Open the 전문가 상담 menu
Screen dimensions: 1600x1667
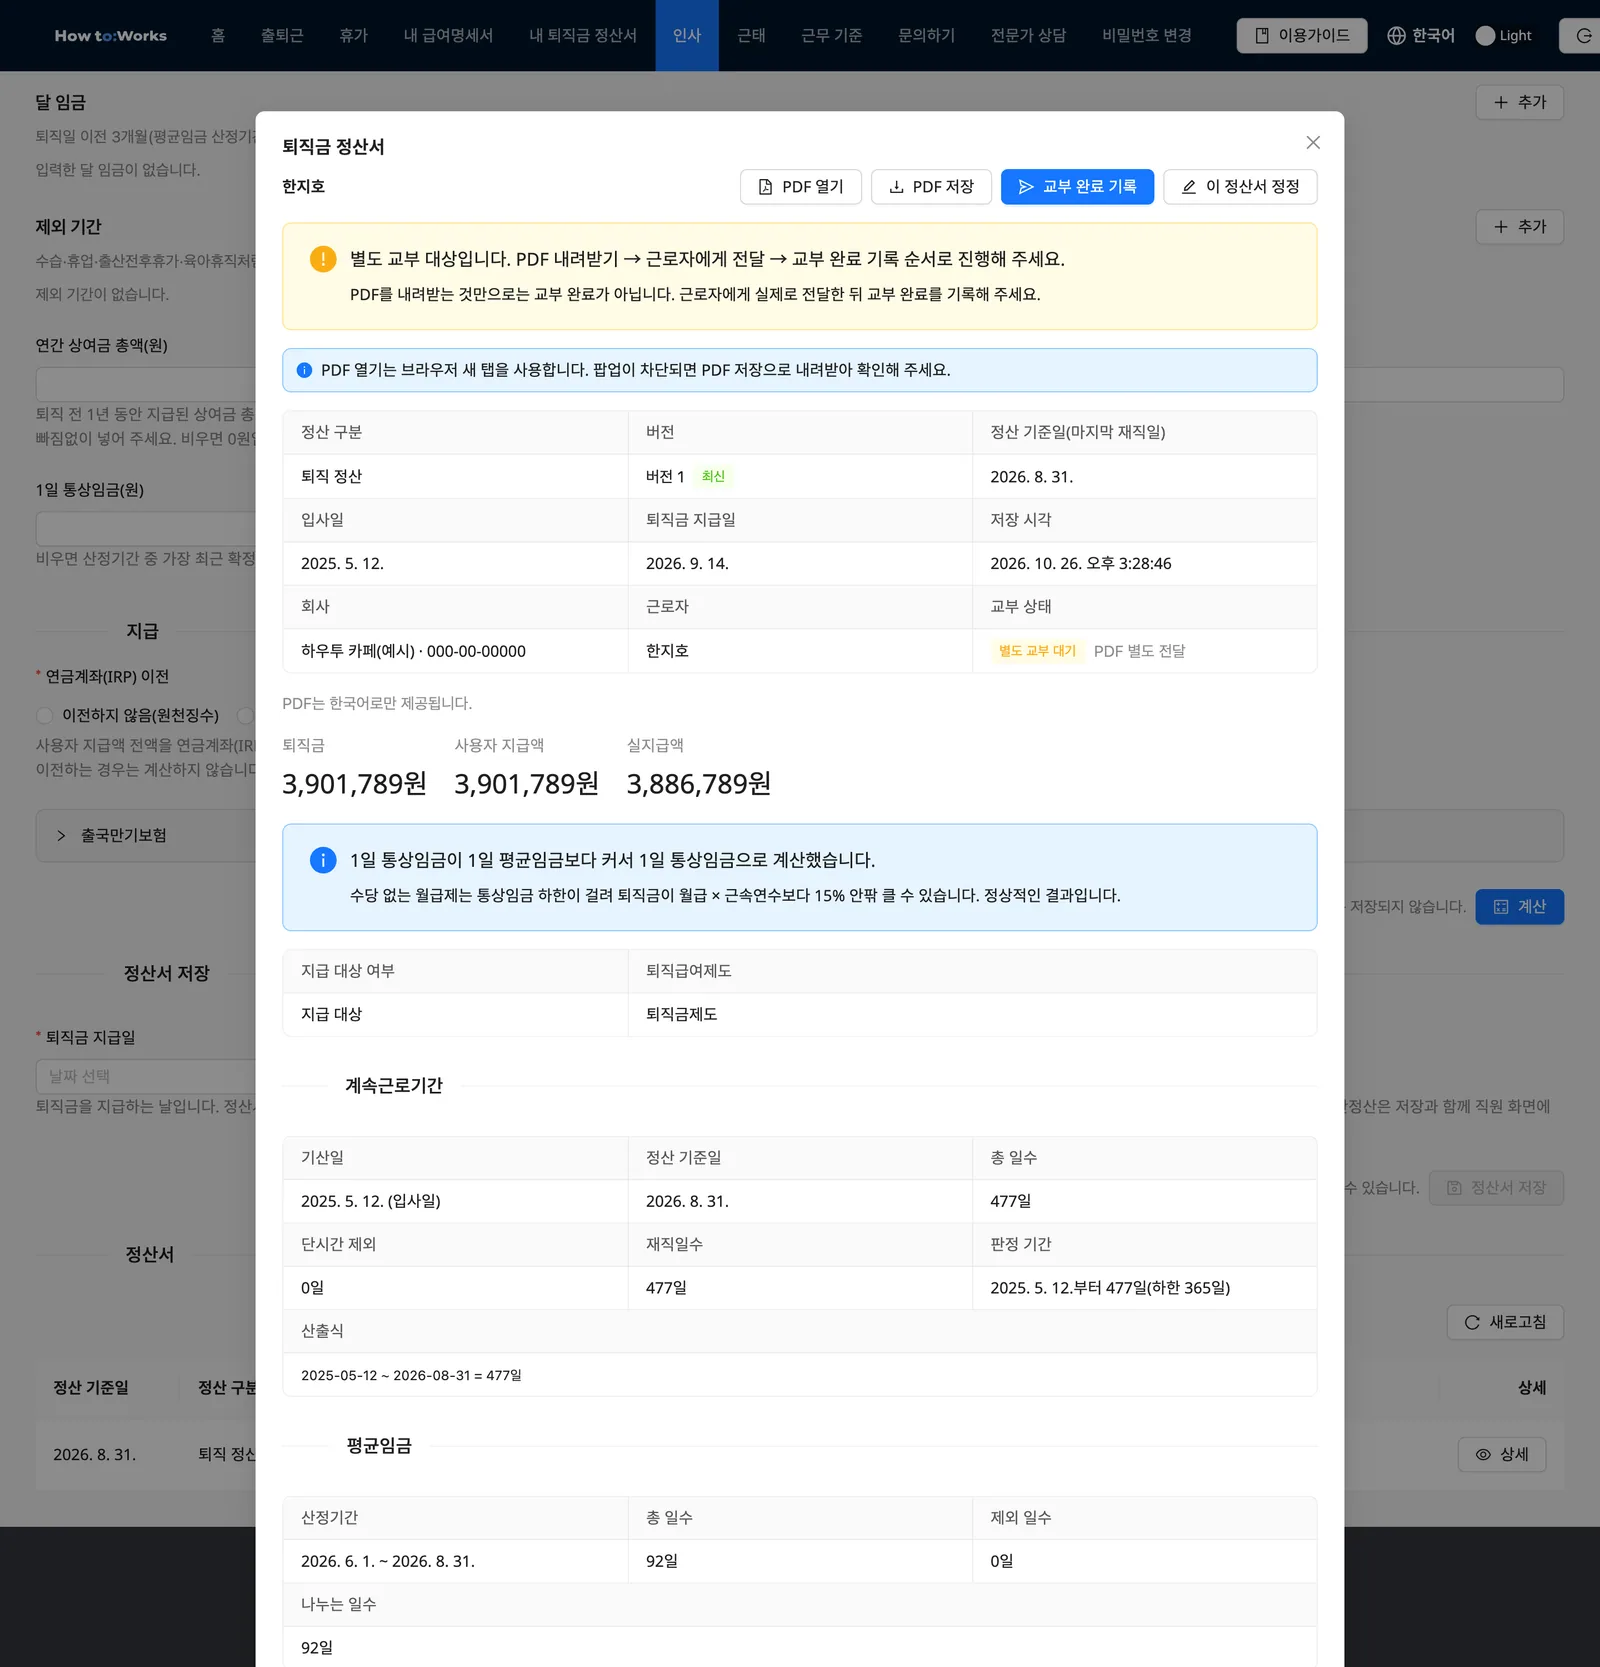[x=1028, y=36]
